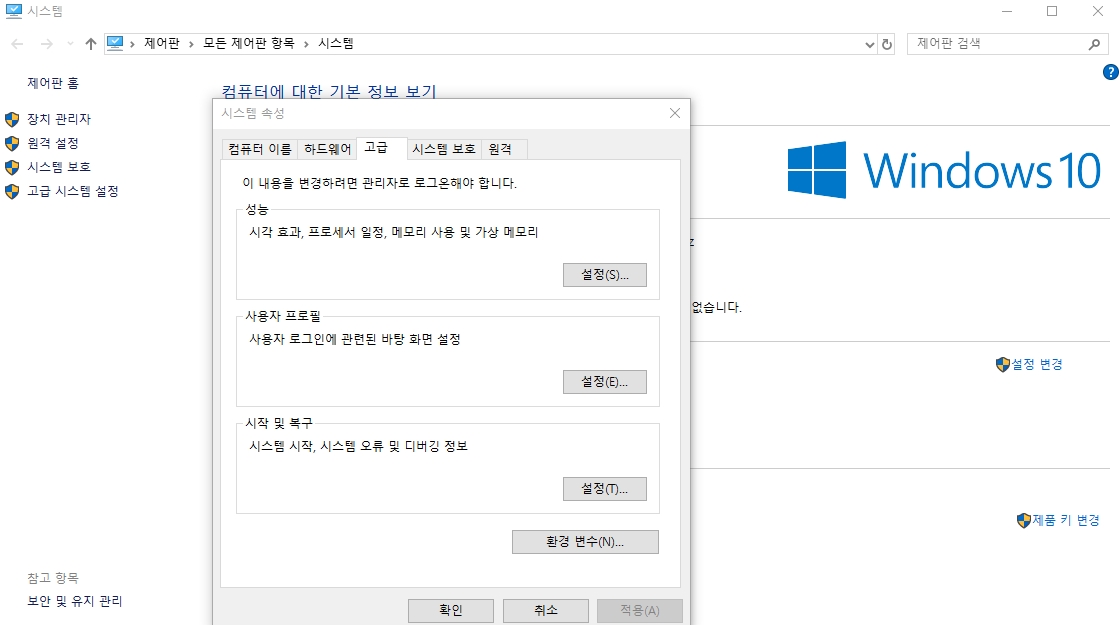Open the recent locations dropdown arrow
This screenshot has height=625, width=1119.
pyautogui.click(x=70, y=44)
